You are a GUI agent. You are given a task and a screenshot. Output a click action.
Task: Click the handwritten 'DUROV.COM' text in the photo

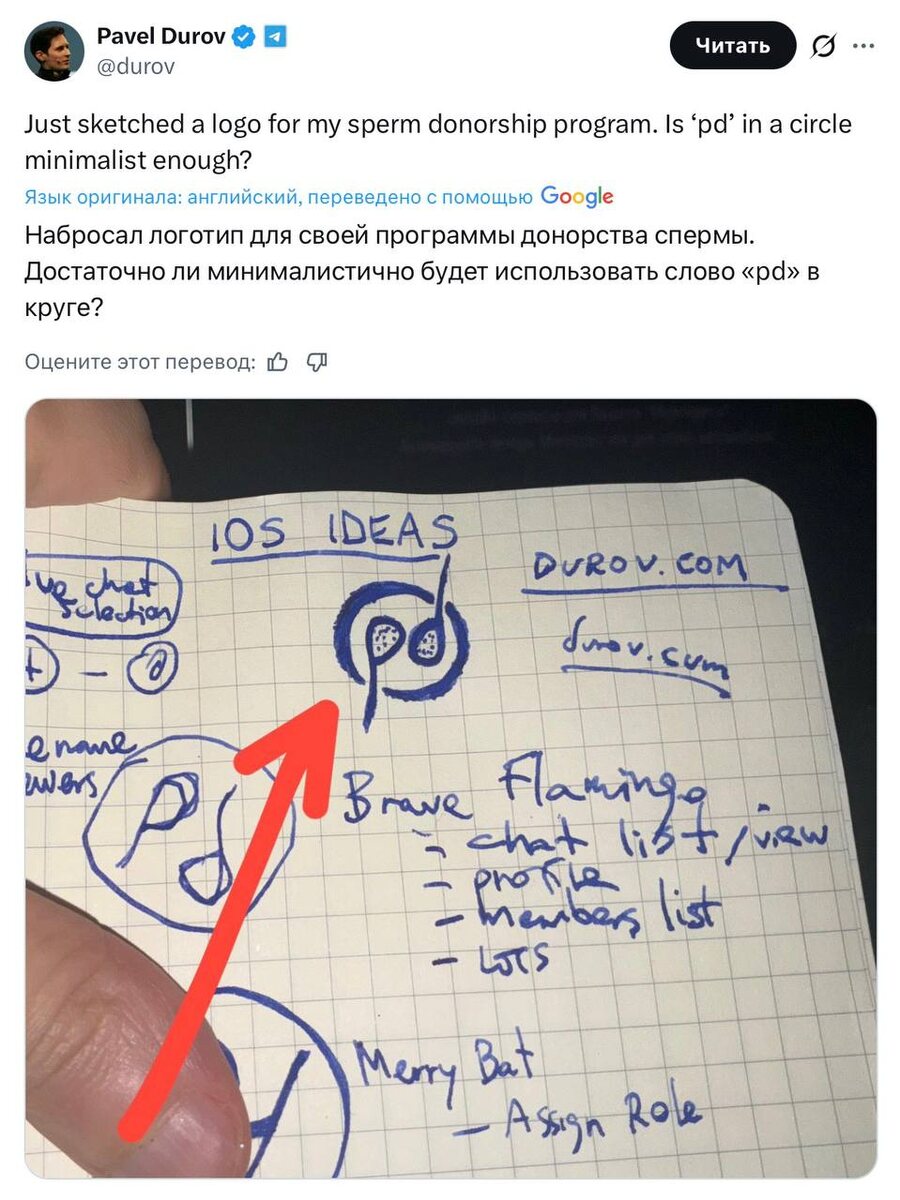click(640, 568)
